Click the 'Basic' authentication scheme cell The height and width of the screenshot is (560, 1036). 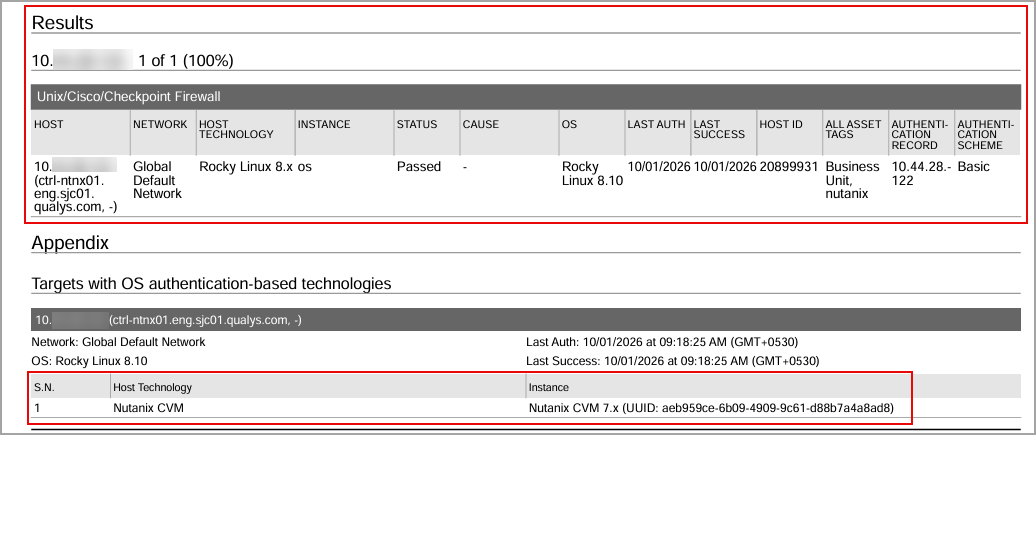click(x=973, y=167)
